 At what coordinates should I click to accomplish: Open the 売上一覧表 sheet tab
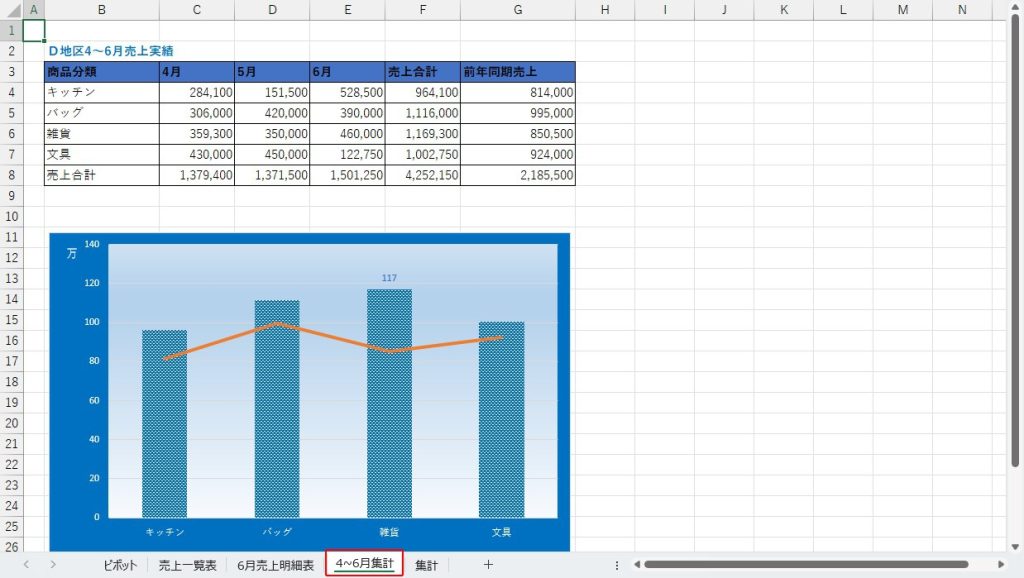[x=187, y=565]
